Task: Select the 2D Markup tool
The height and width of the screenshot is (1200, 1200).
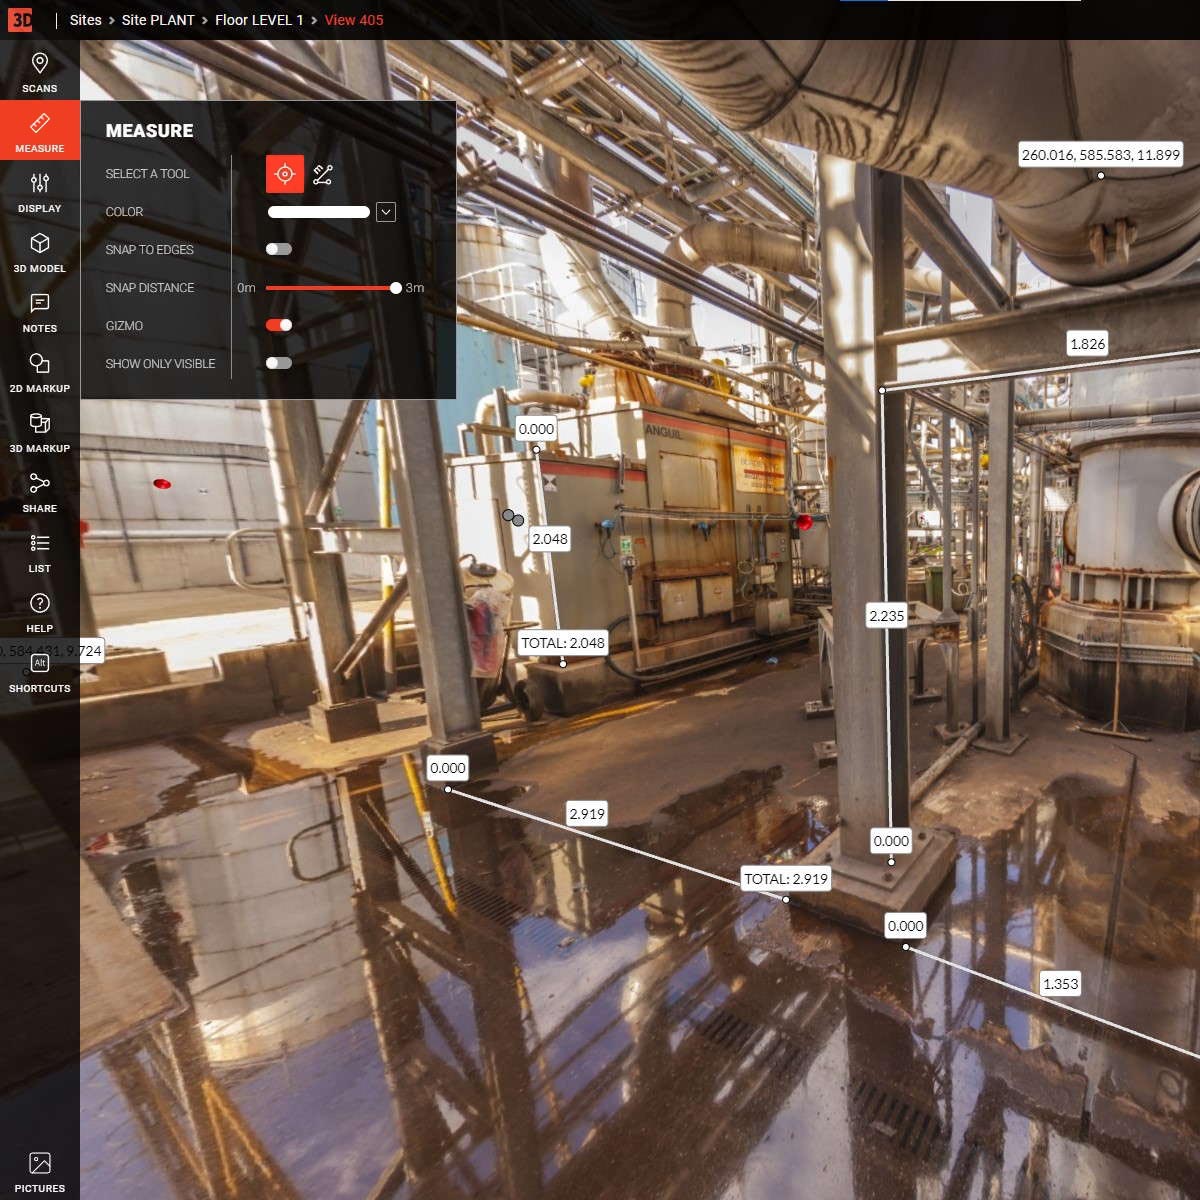Action: [40, 370]
